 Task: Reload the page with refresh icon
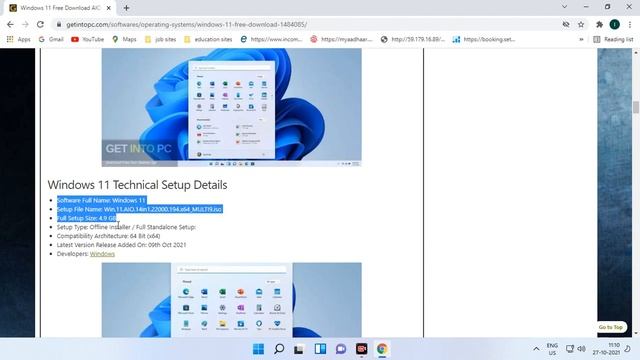(x=40, y=24)
